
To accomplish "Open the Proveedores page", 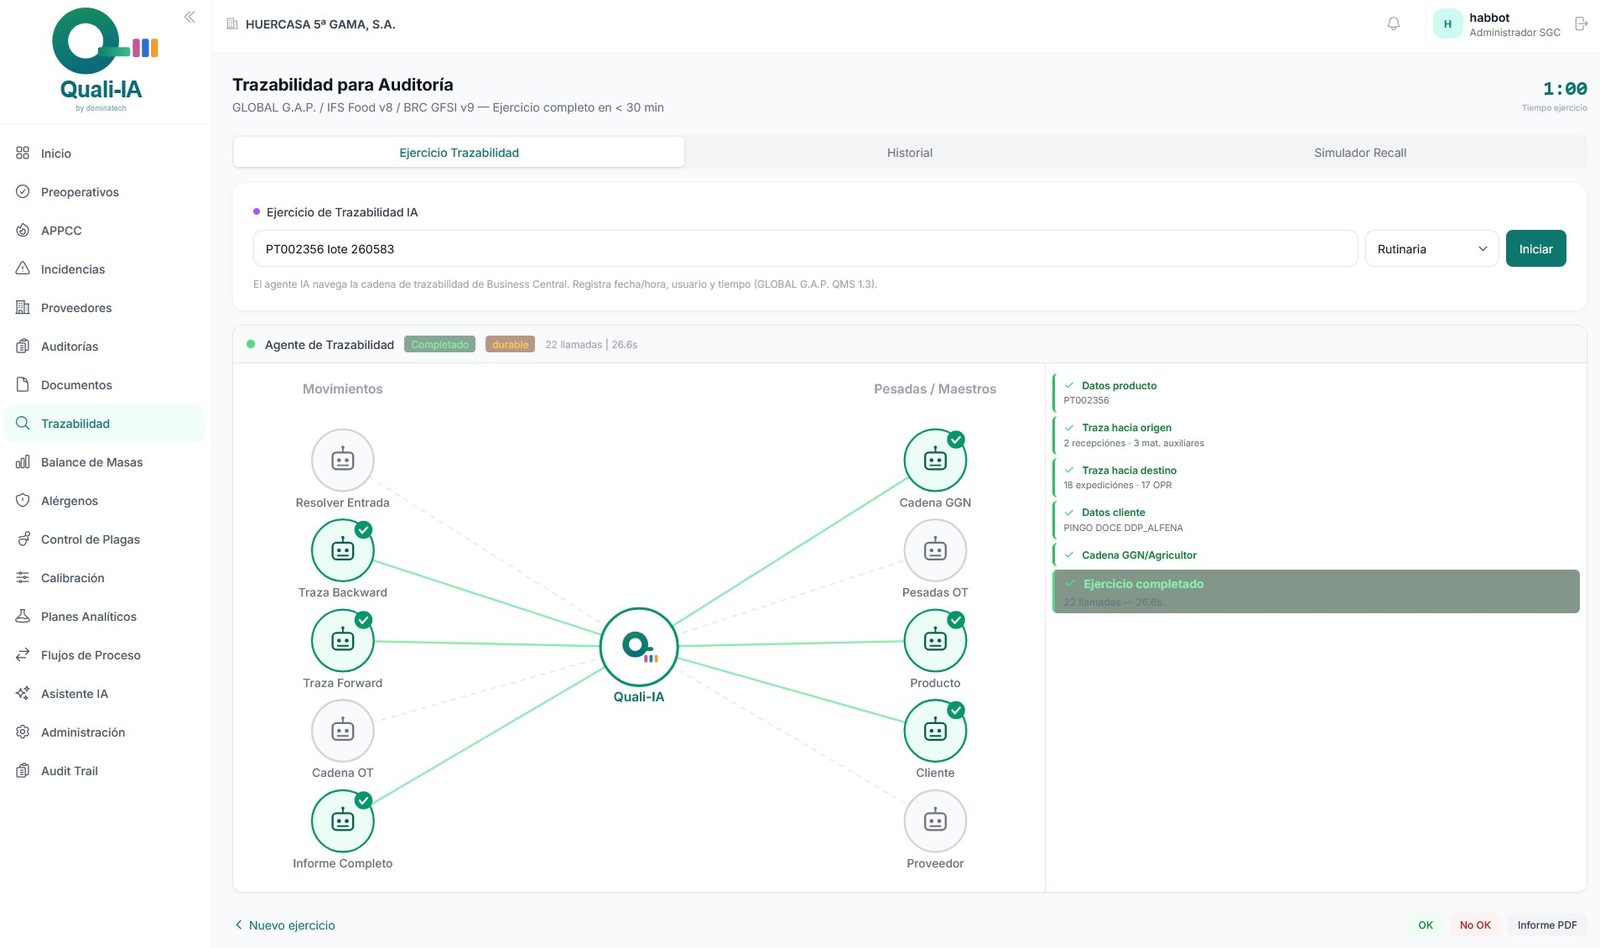I will pyautogui.click(x=105, y=308).
